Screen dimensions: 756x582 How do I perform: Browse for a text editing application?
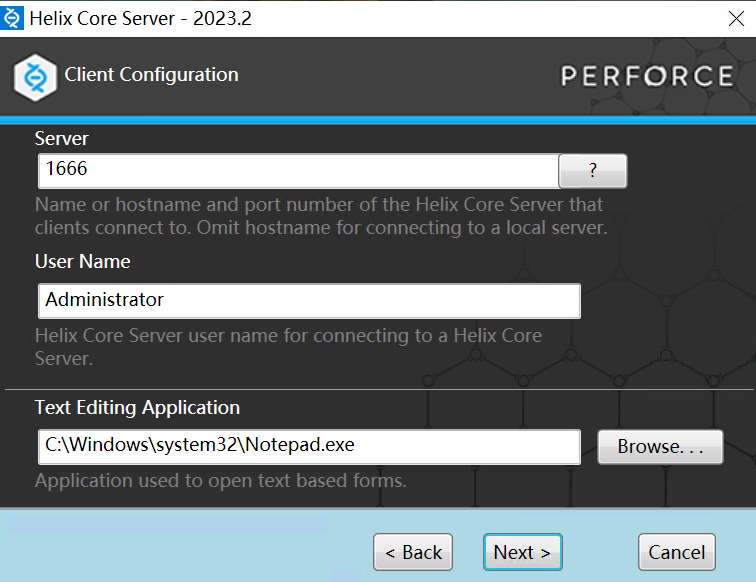pos(660,447)
